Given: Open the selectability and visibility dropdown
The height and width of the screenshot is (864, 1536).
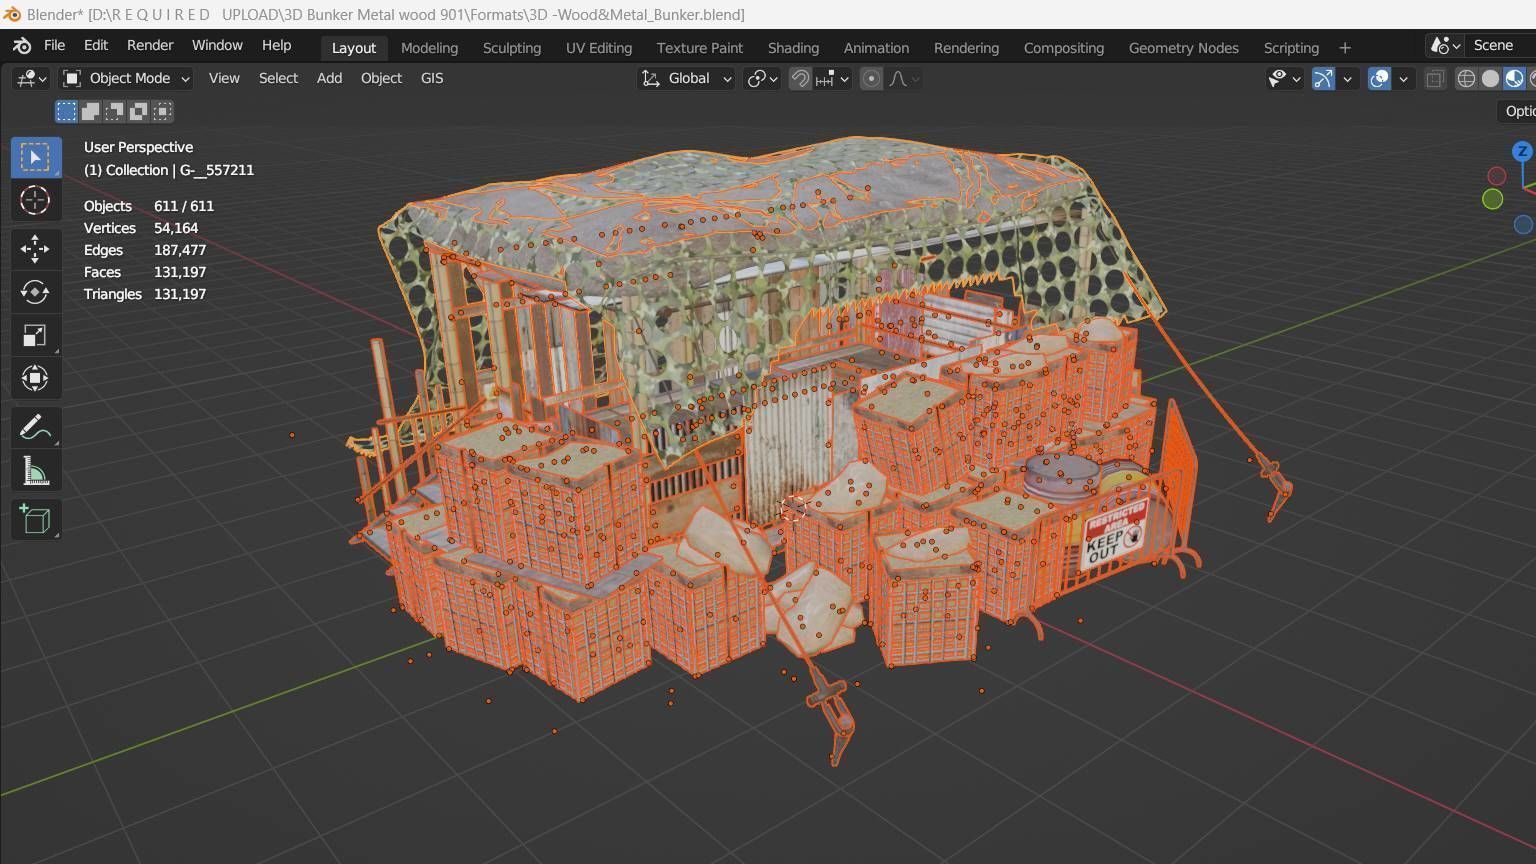Looking at the screenshot, I should pos(1284,78).
